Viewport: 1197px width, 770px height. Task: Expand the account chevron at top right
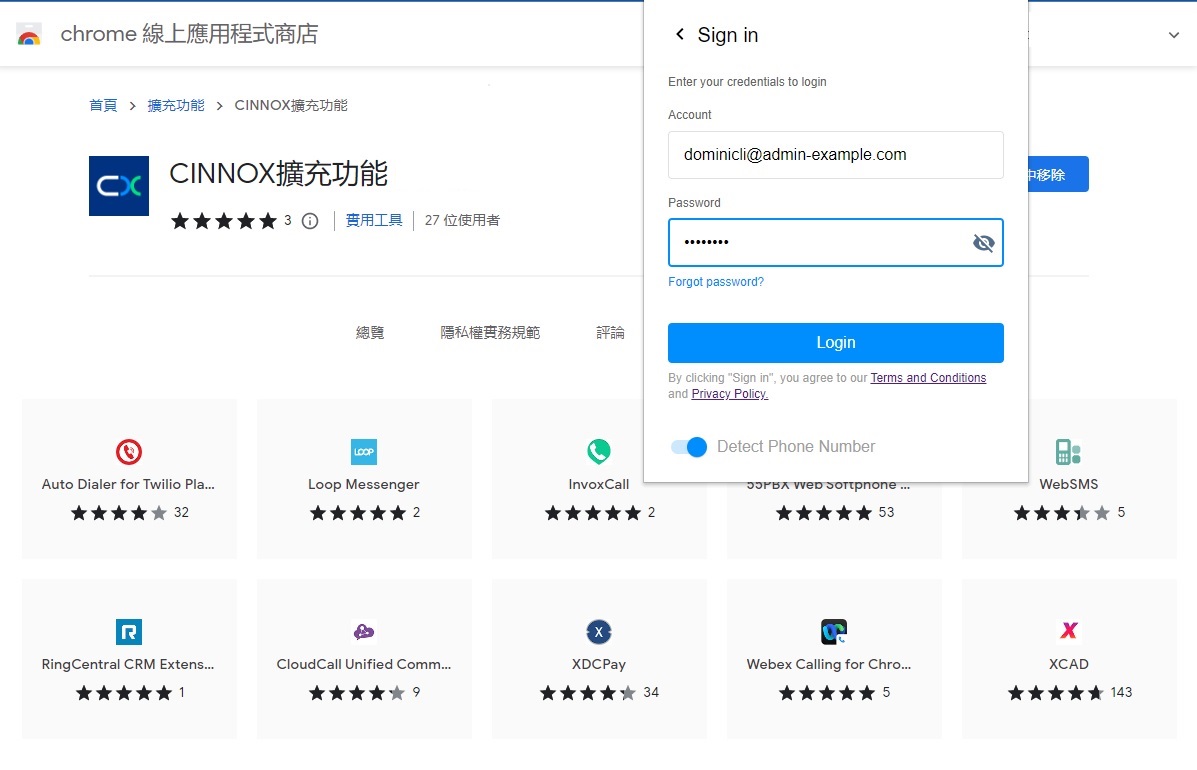(x=1174, y=35)
